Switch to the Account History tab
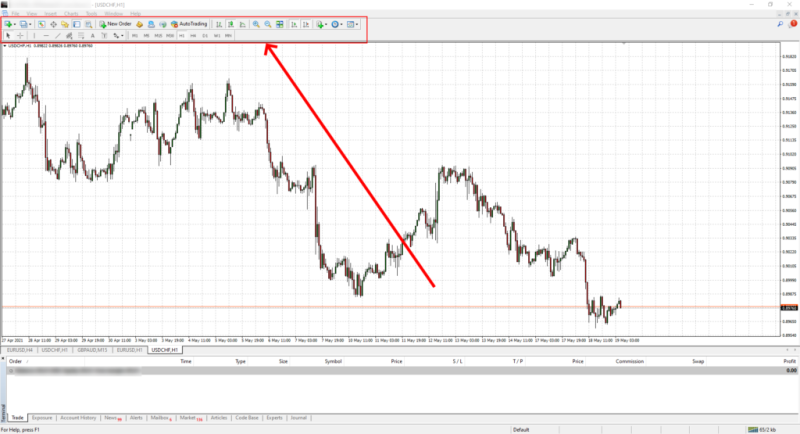800x434 pixels. pyautogui.click(x=77, y=418)
